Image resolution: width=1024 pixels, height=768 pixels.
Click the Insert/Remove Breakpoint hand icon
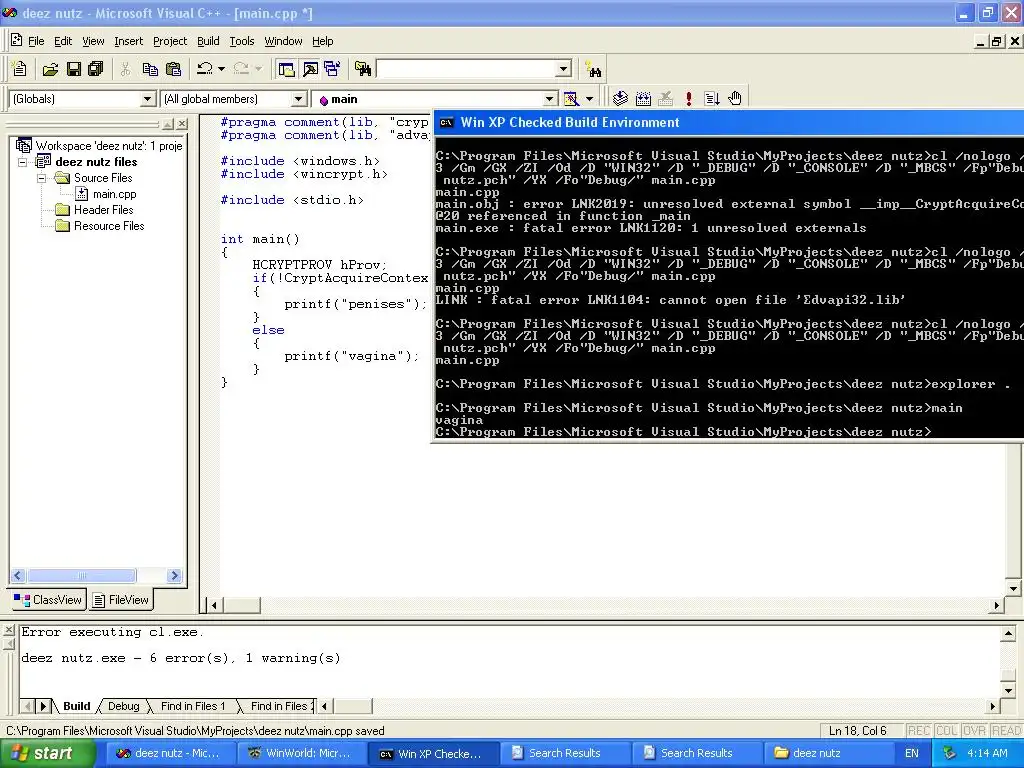pos(735,99)
